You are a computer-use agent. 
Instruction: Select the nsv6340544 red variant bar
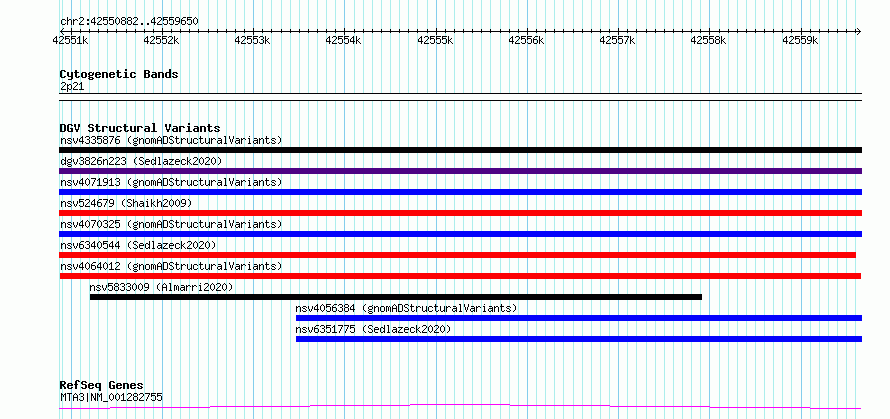click(457, 255)
